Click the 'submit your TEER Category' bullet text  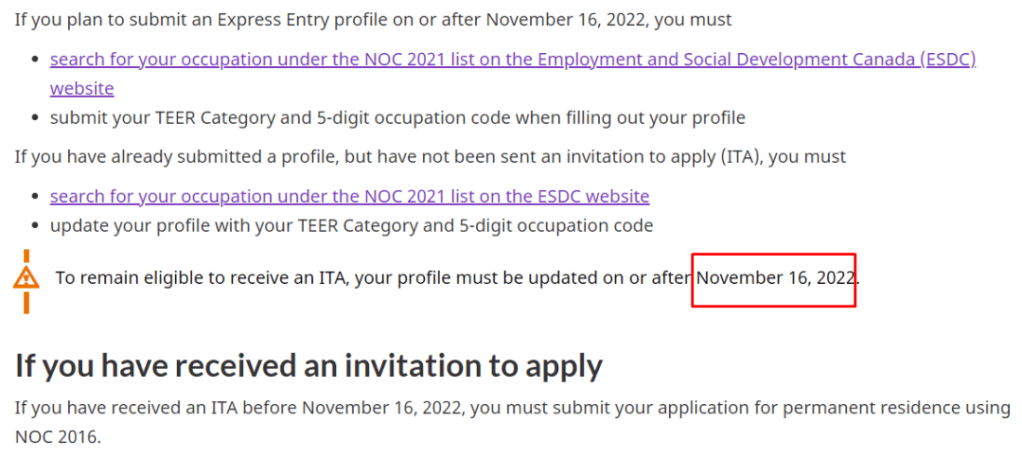coord(397,118)
